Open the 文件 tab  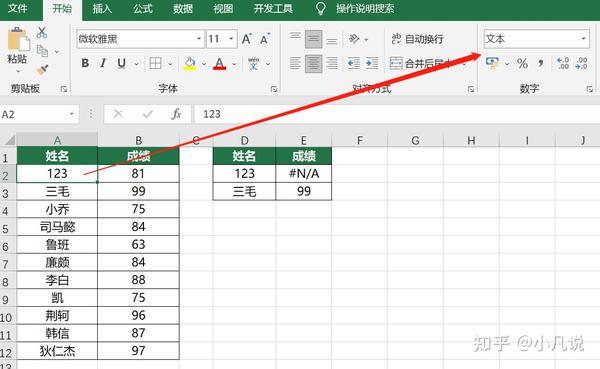point(17,8)
